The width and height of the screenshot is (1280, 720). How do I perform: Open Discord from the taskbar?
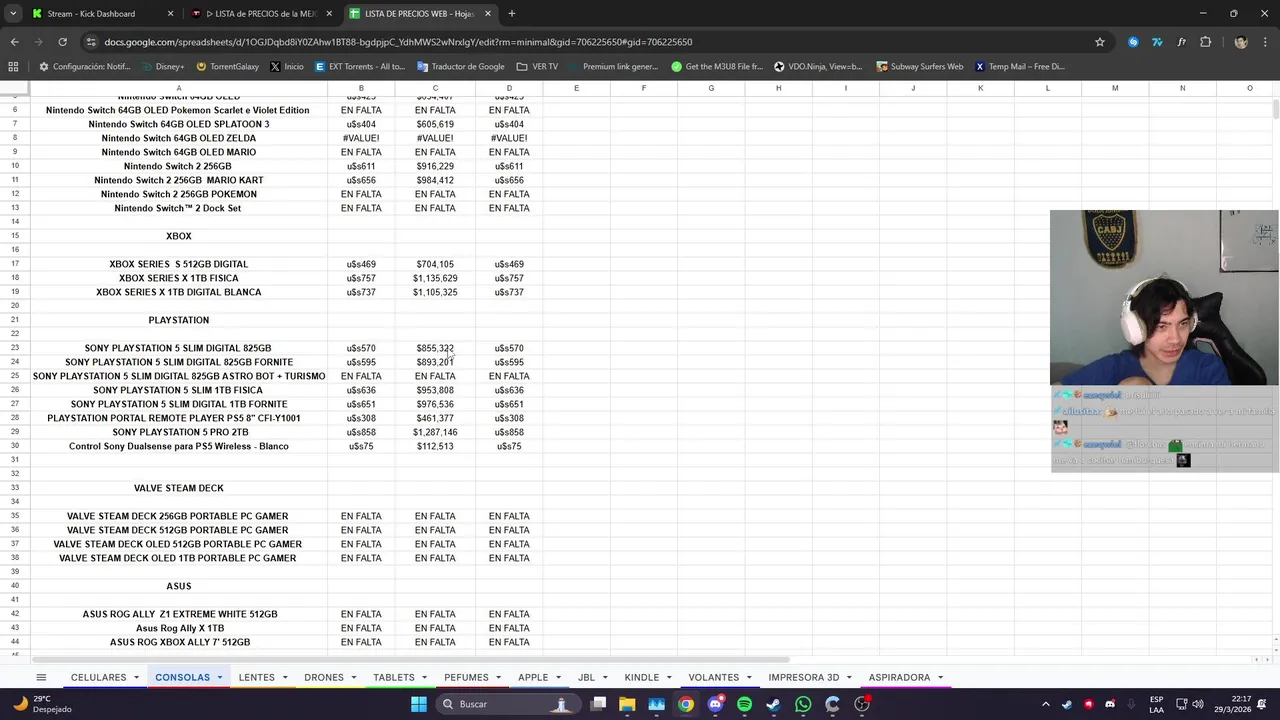click(715, 704)
